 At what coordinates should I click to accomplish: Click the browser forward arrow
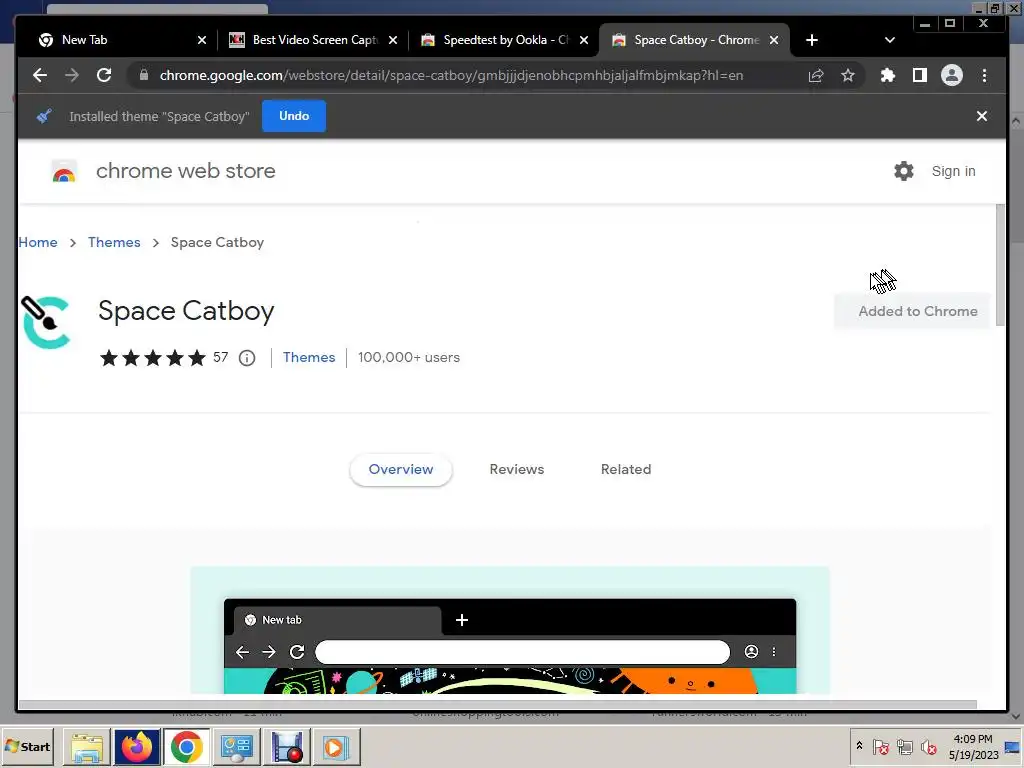pos(72,76)
